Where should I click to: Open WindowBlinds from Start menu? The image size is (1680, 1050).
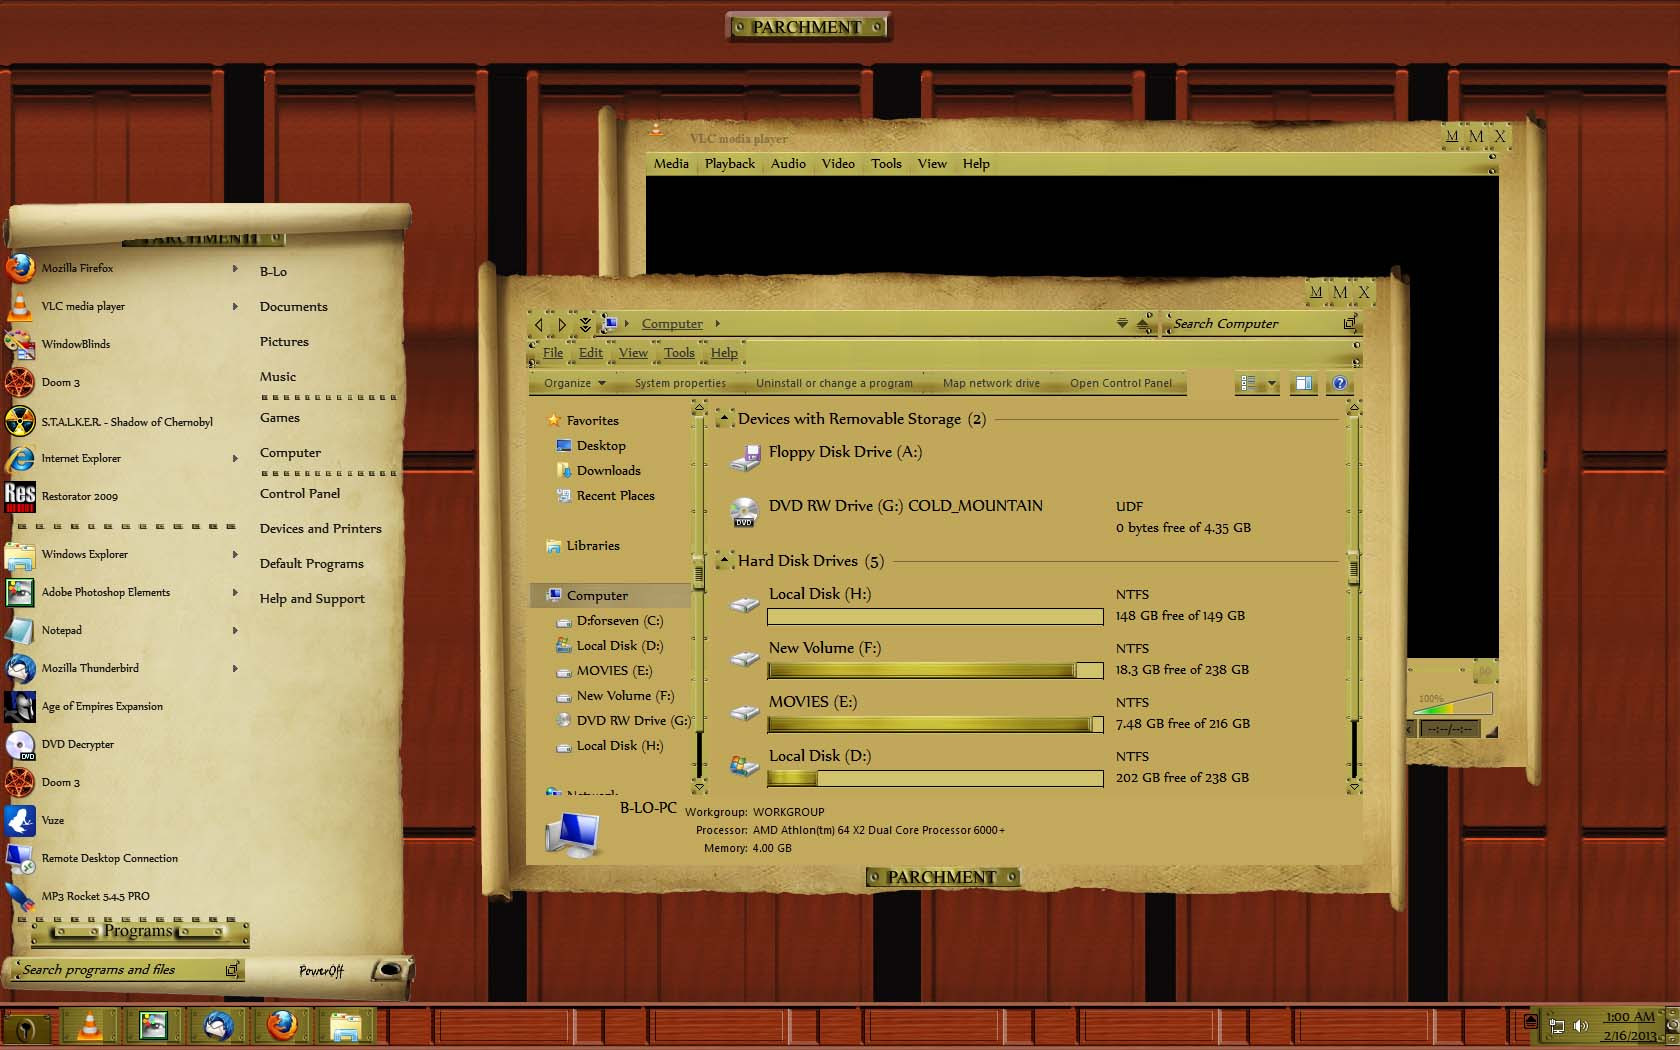tap(75, 344)
